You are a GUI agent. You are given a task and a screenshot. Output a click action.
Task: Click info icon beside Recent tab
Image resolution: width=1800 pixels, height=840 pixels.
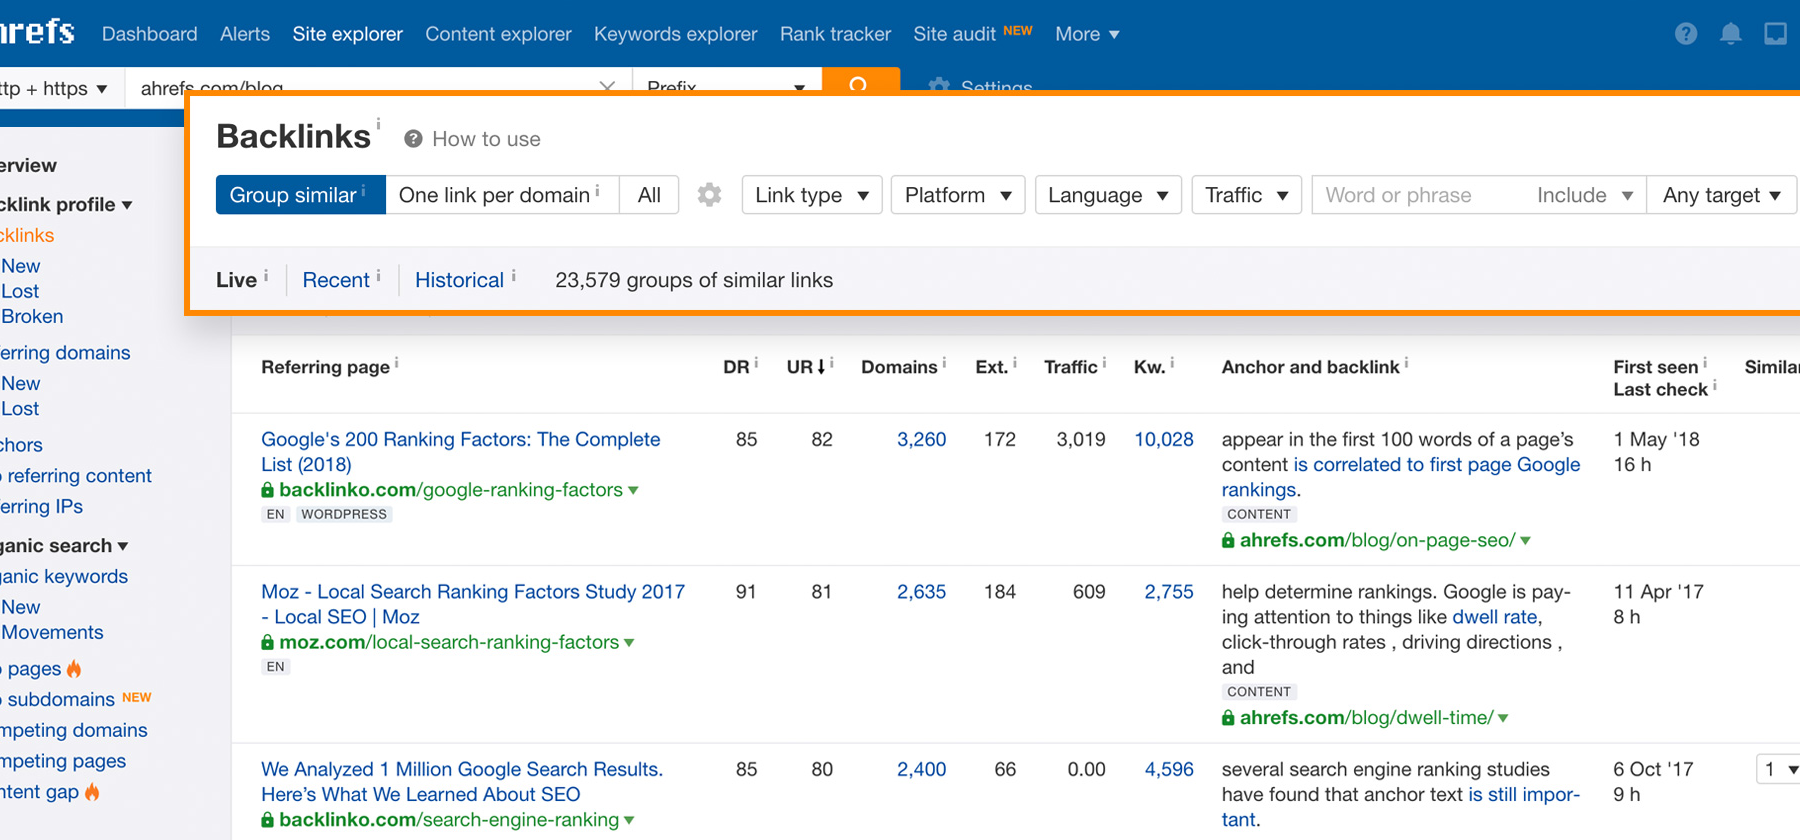379,275
